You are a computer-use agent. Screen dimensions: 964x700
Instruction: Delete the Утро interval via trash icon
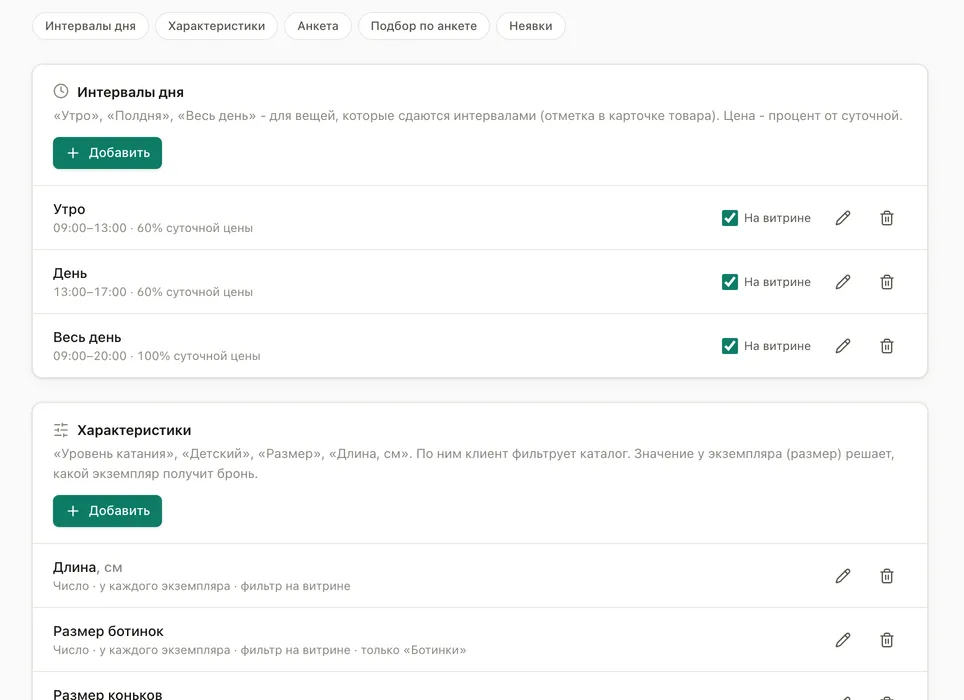pos(887,218)
